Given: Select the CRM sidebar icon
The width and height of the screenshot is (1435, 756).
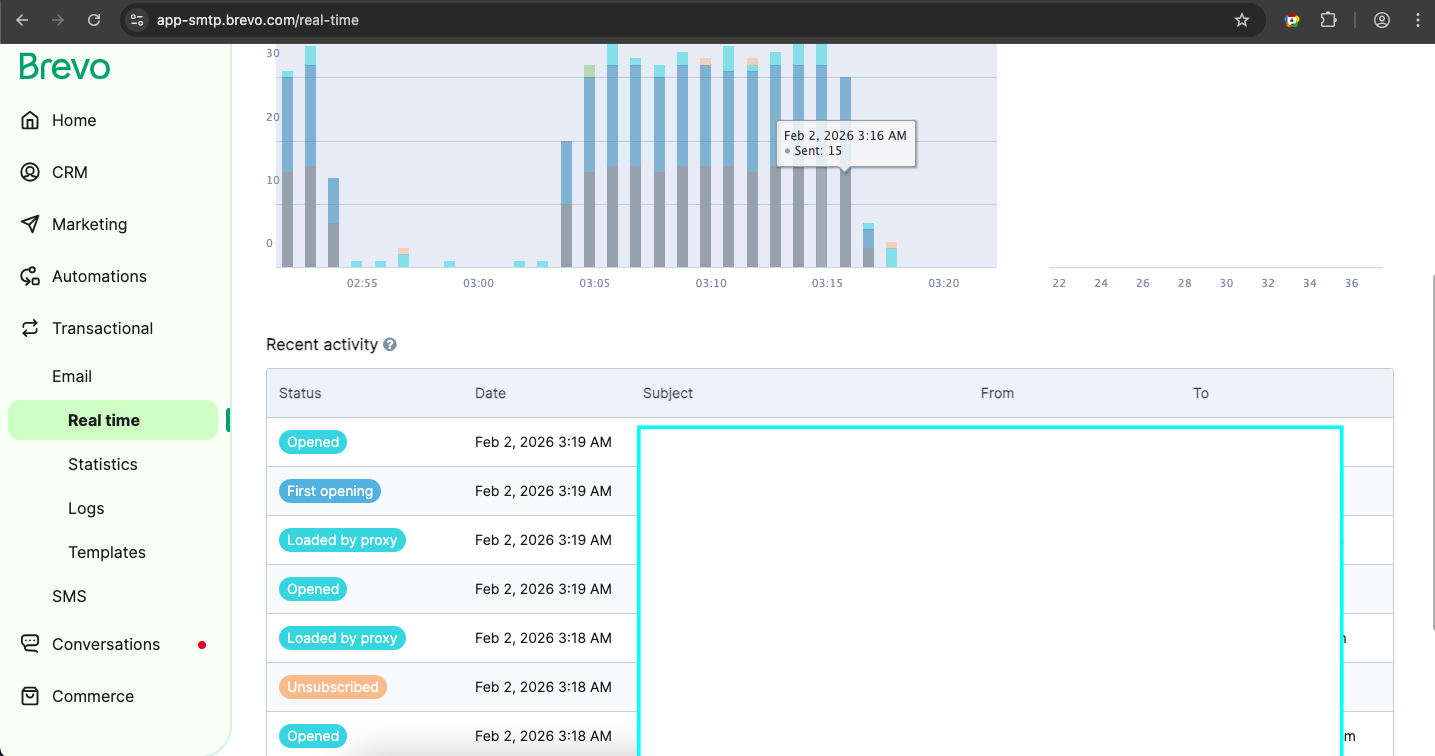Looking at the screenshot, I should click(x=29, y=172).
